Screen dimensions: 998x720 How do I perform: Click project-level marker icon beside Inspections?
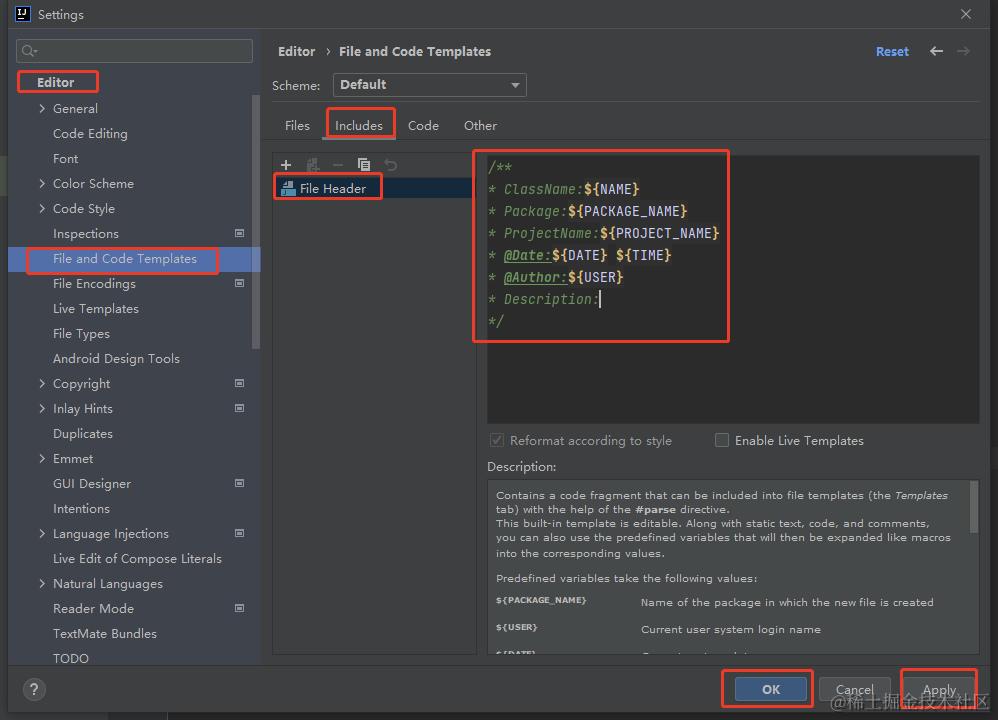tap(239, 233)
